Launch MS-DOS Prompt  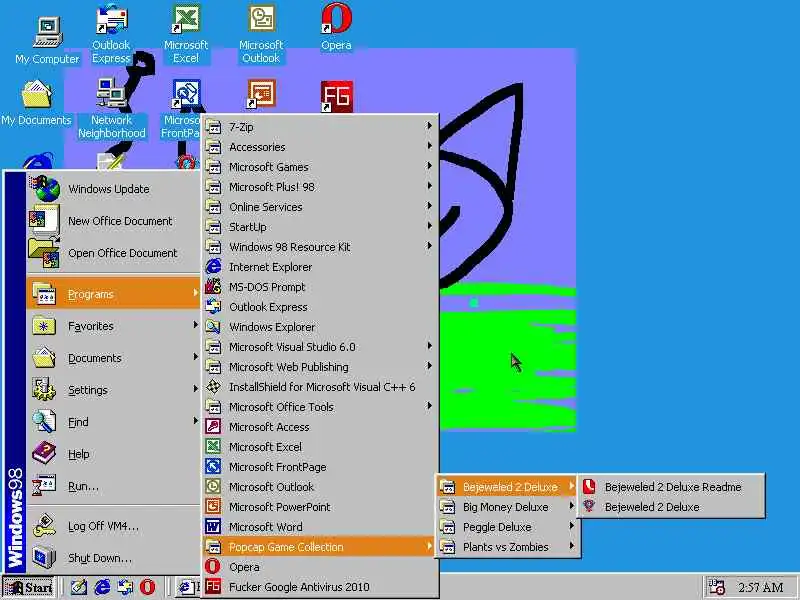coord(319,287)
